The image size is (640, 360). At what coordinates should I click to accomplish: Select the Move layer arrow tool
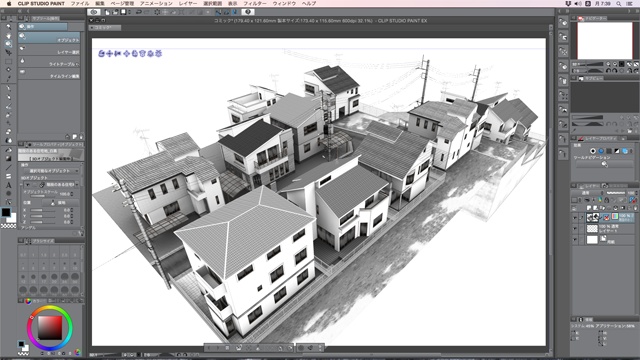point(8,53)
